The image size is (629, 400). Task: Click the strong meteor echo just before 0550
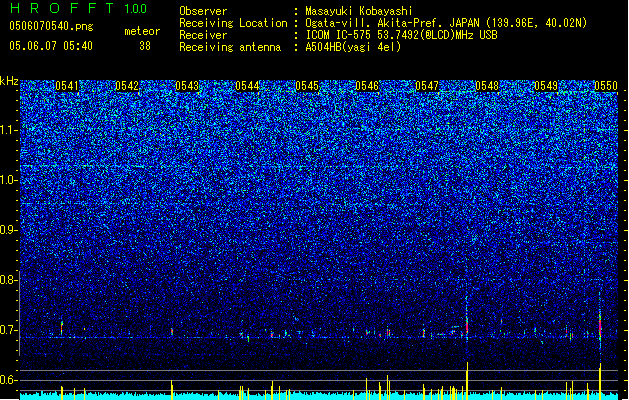pos(600,325)
